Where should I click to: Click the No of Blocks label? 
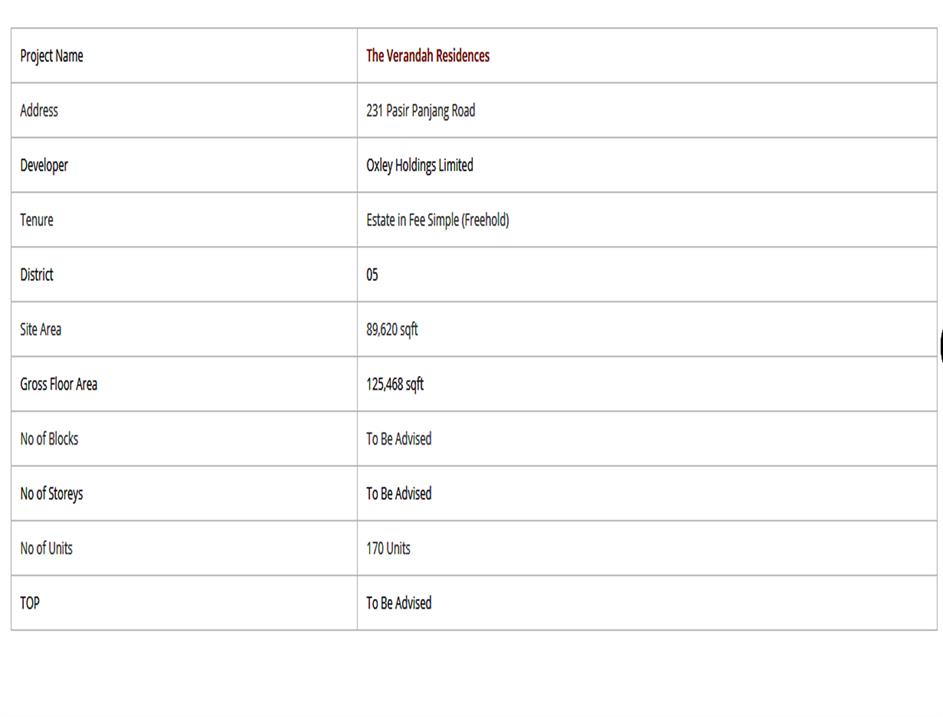49,439
